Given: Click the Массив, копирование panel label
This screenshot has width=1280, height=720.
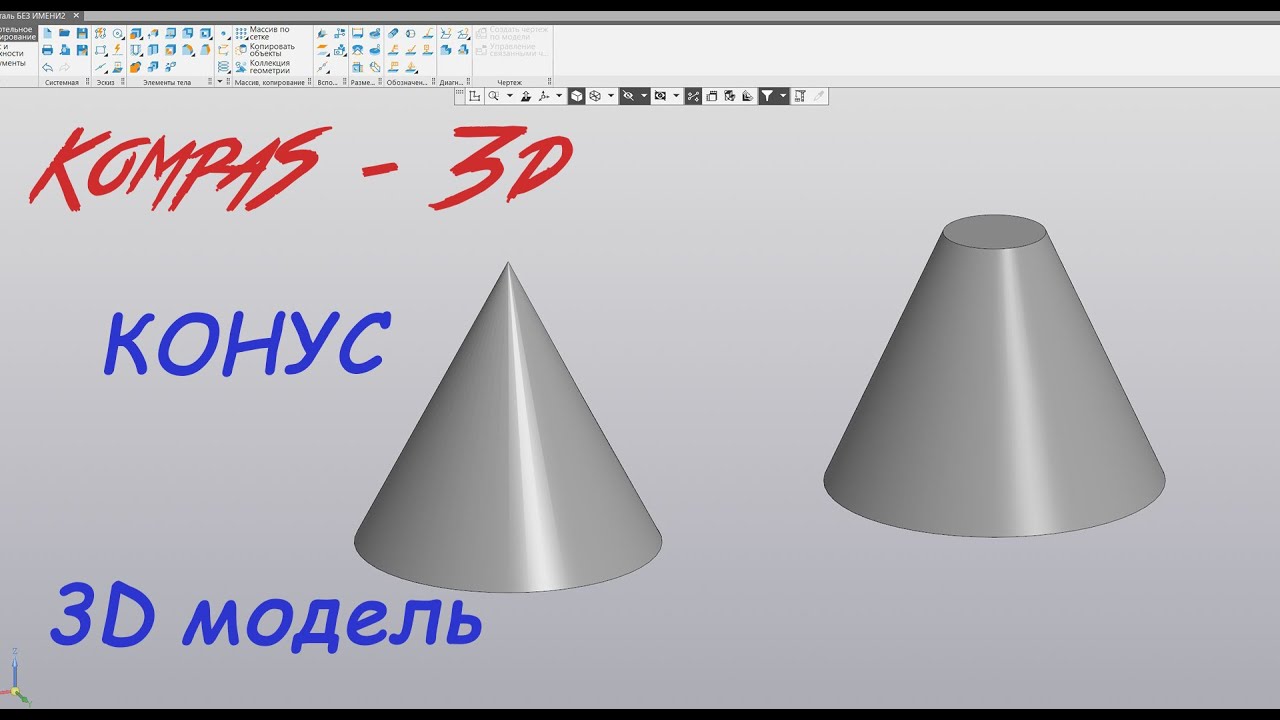Looking at the screenshot, I should pyautogui.click(x=269, y=82).
